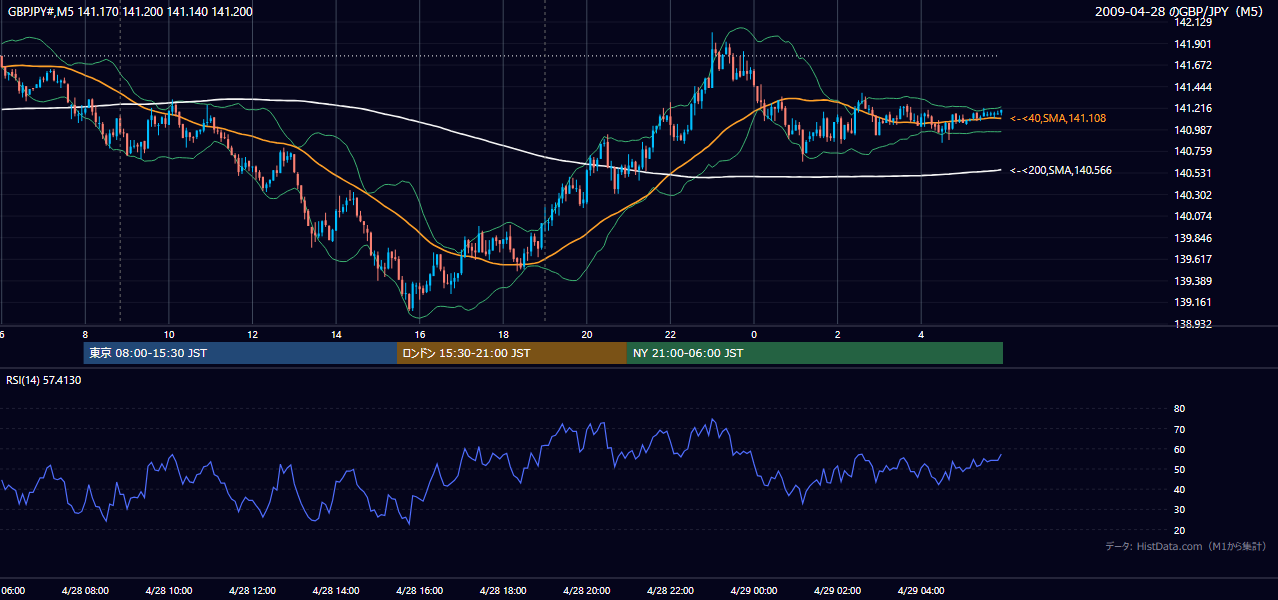This screenshot has width=1278, height=600.
Task: Click the RSI(14) 57.4130 indicator label
Action: tap(44, 380)
